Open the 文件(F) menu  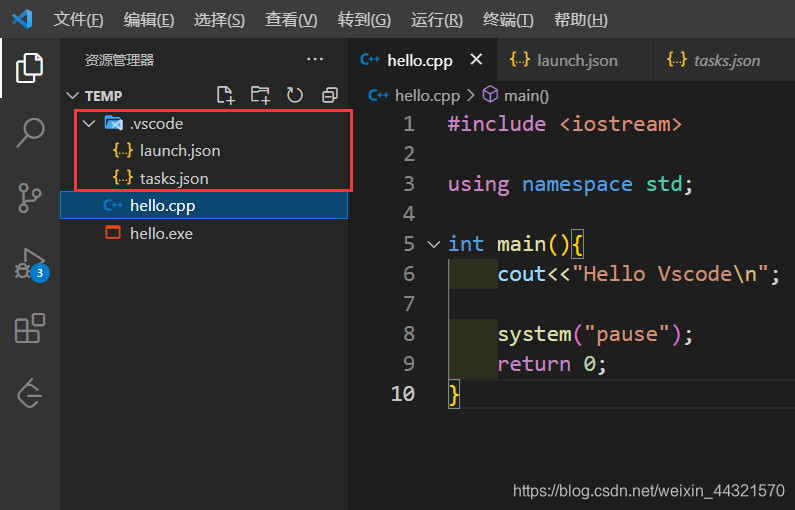click(x=79, y=20)
